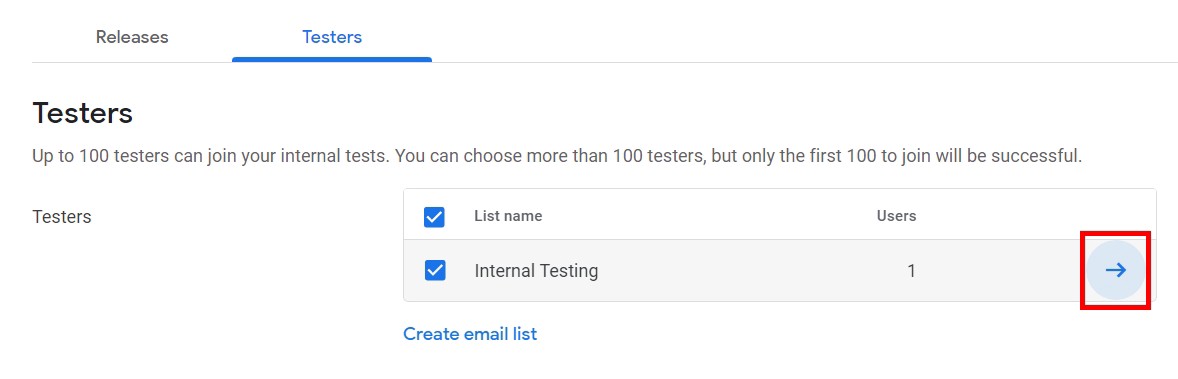Click the divider line below the tabs
Viewport: 1178px width, 379px height.
(x=804, y=62)
